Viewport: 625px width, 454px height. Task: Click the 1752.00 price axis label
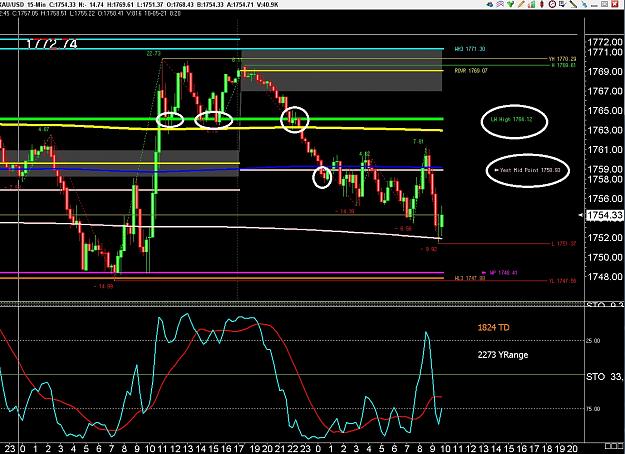click(604, 238)
